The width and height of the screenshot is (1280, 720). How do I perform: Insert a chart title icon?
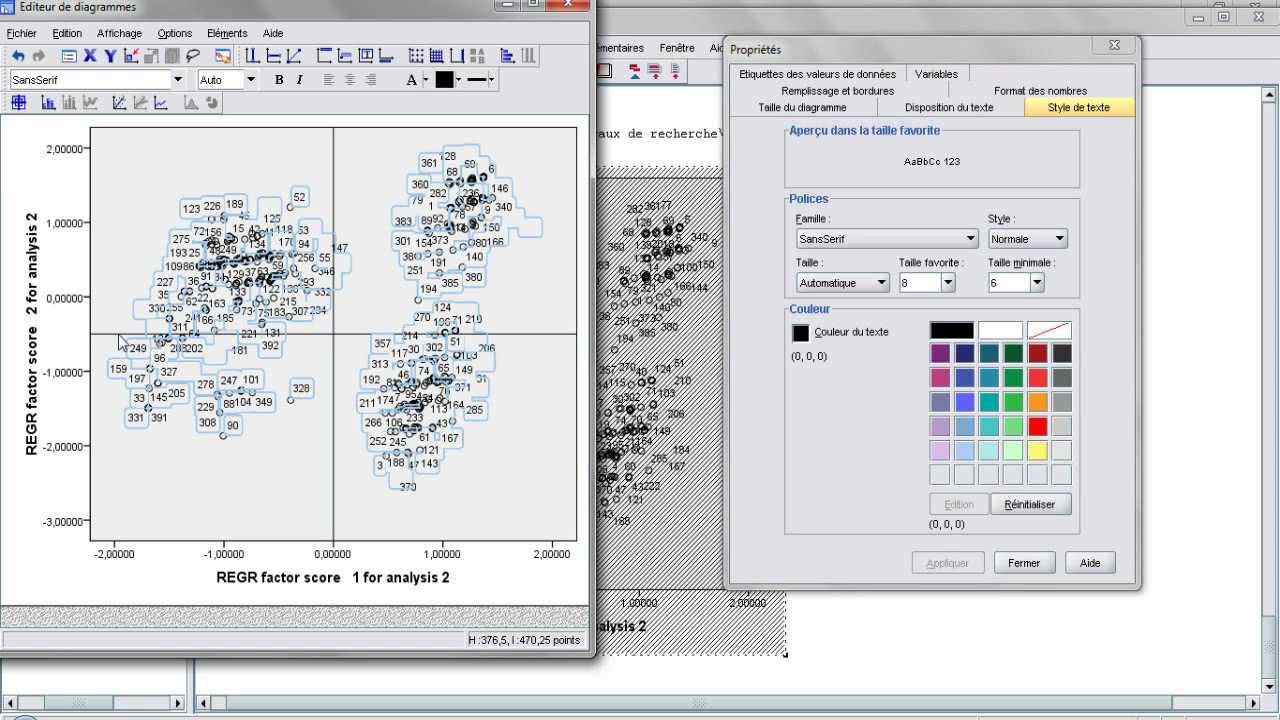(x=324, y=56)
